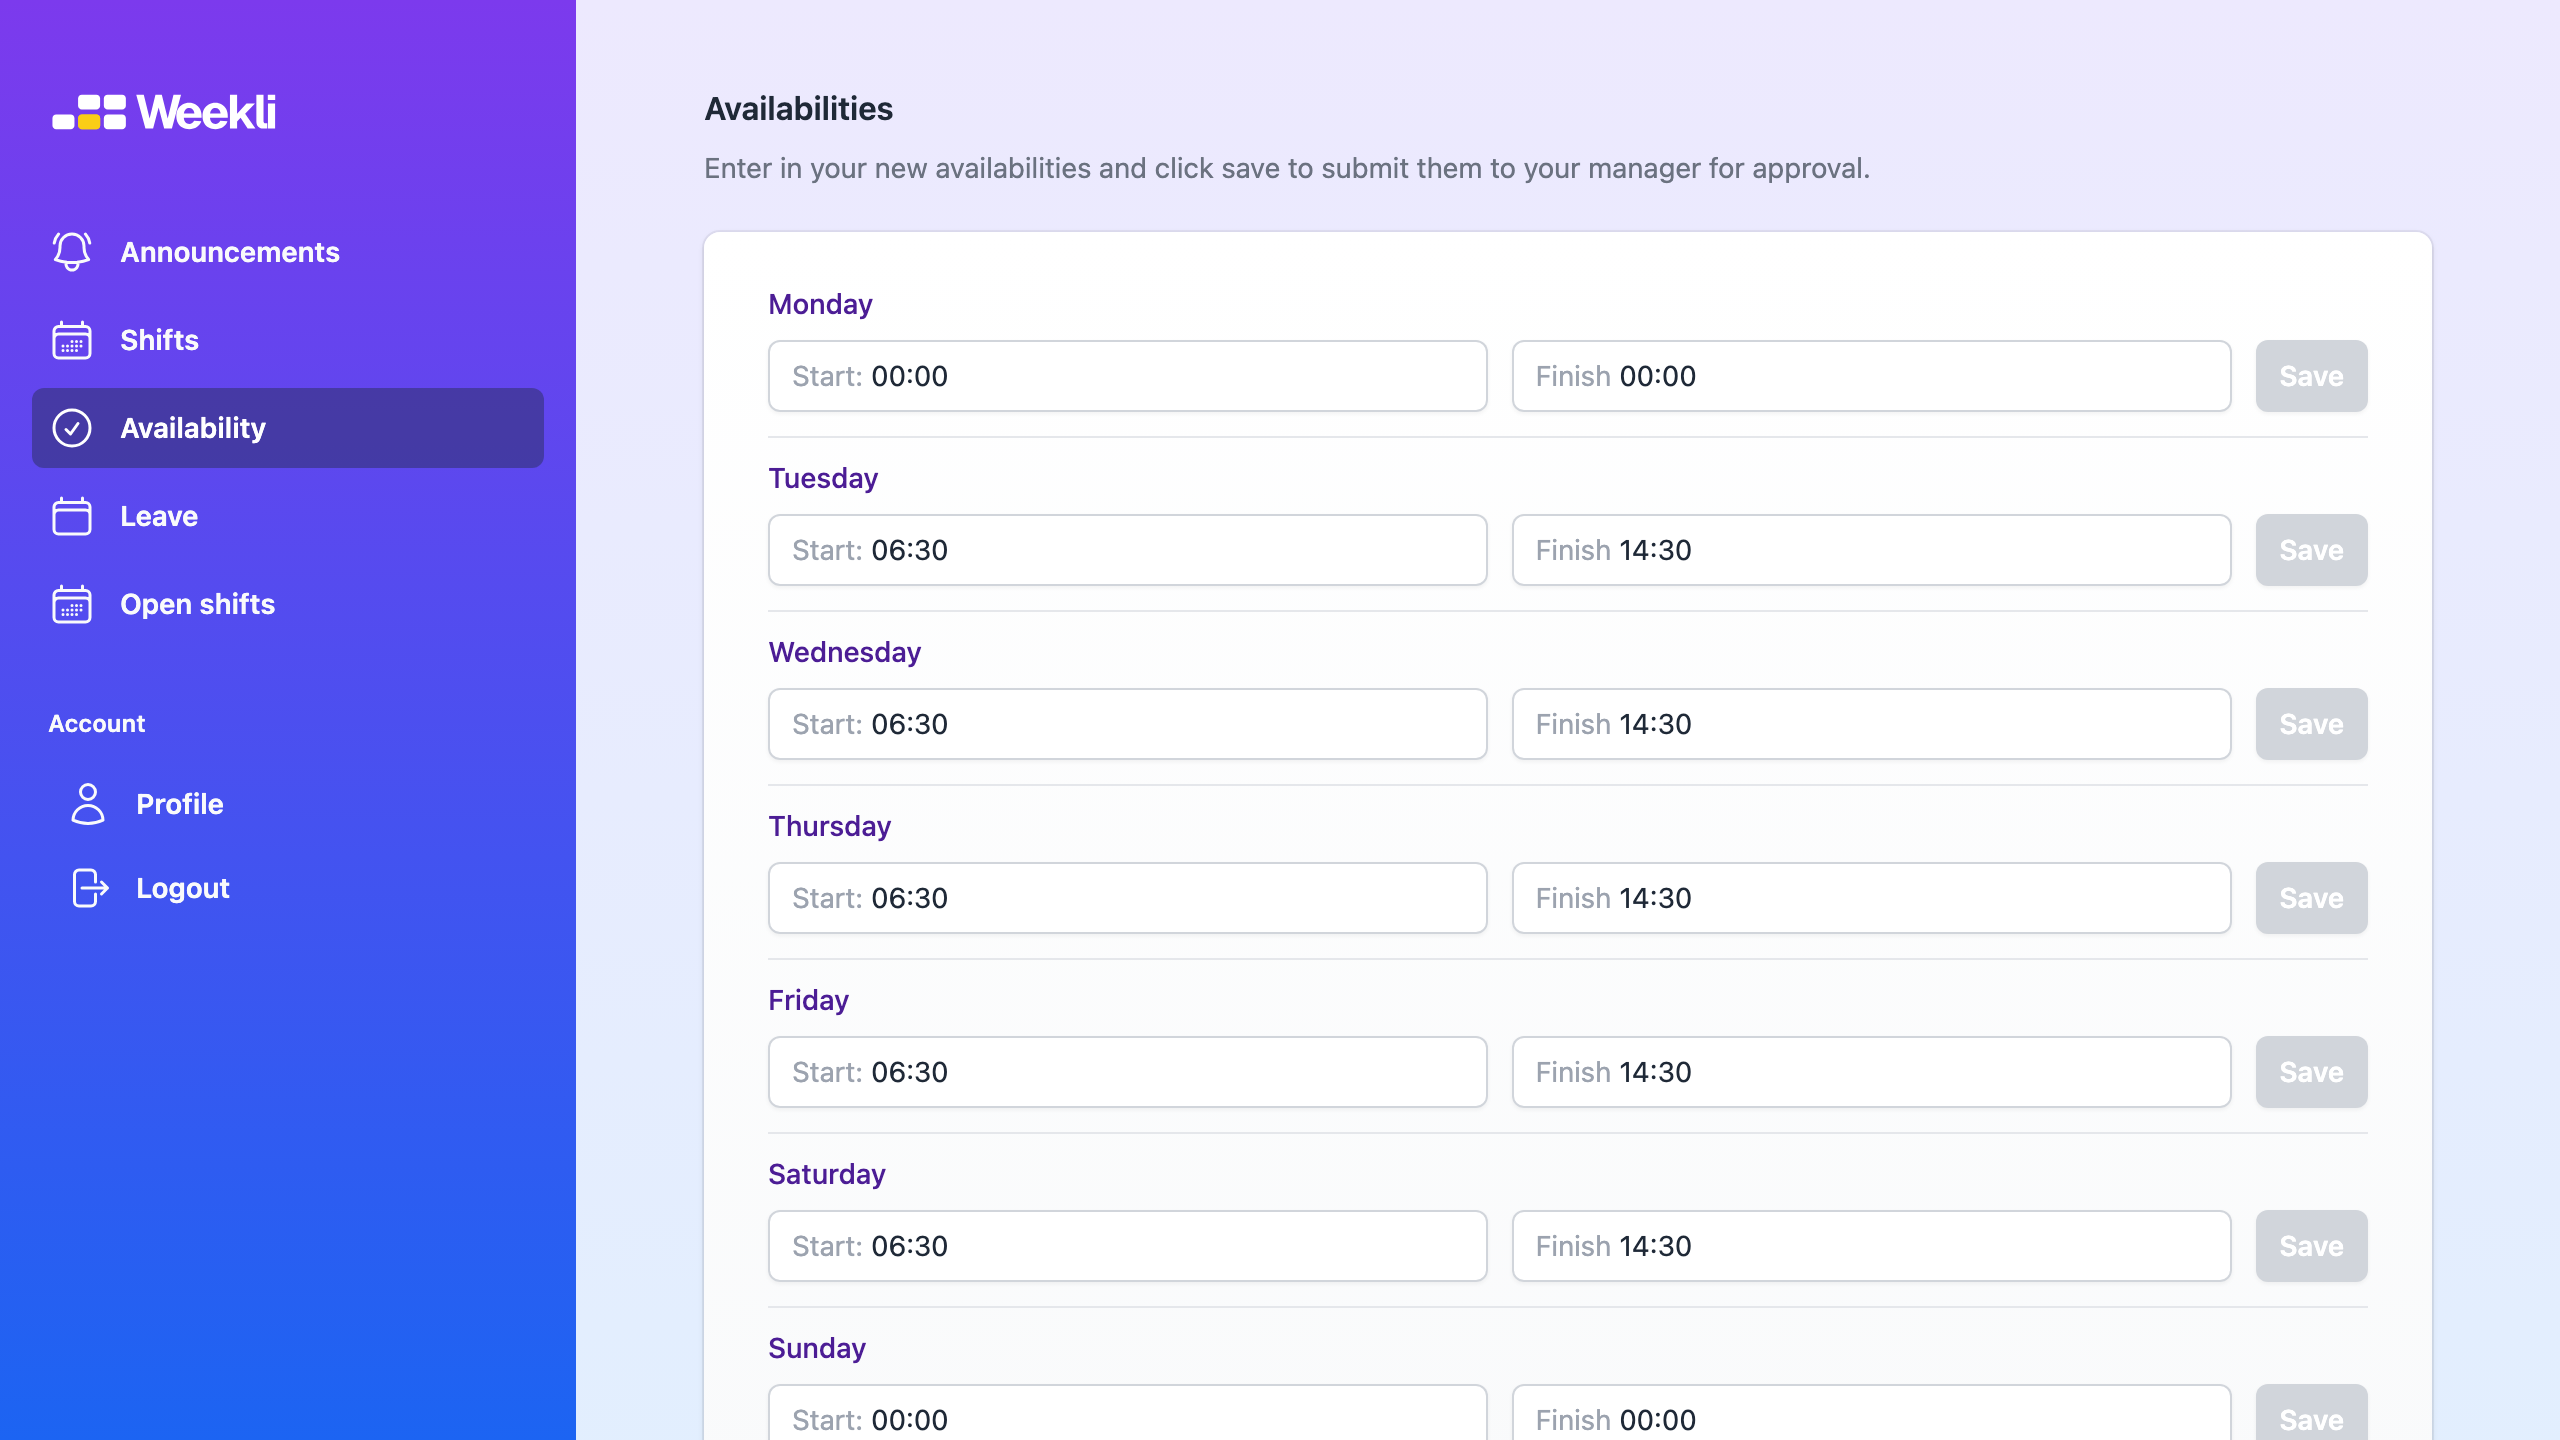Focus the Tuesday Start time field

click(1128, 550)
